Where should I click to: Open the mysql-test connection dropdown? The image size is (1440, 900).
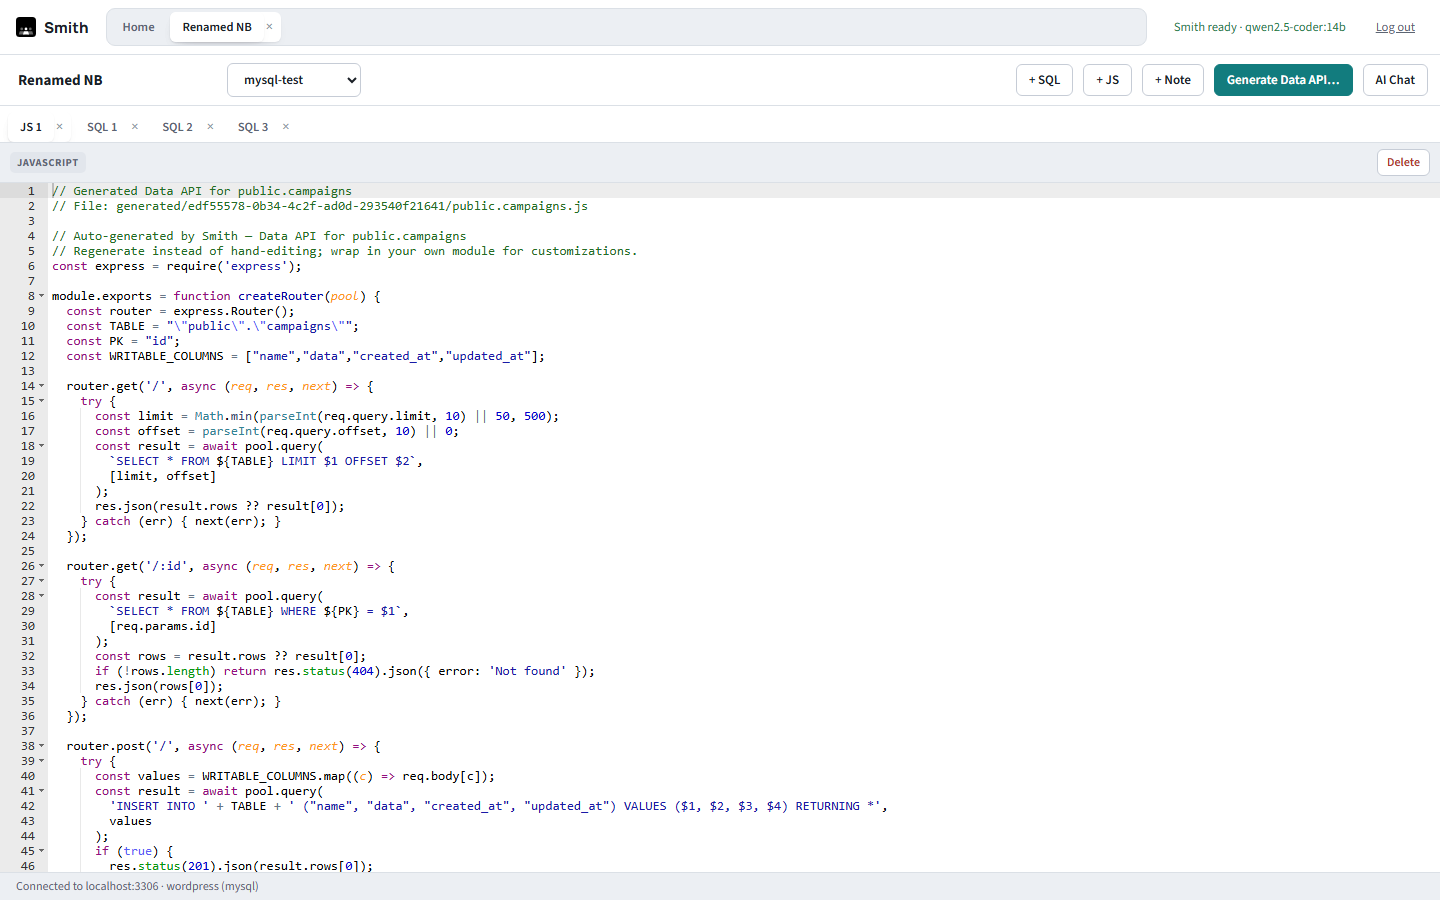pyautogui.click(x=294, y=80)
